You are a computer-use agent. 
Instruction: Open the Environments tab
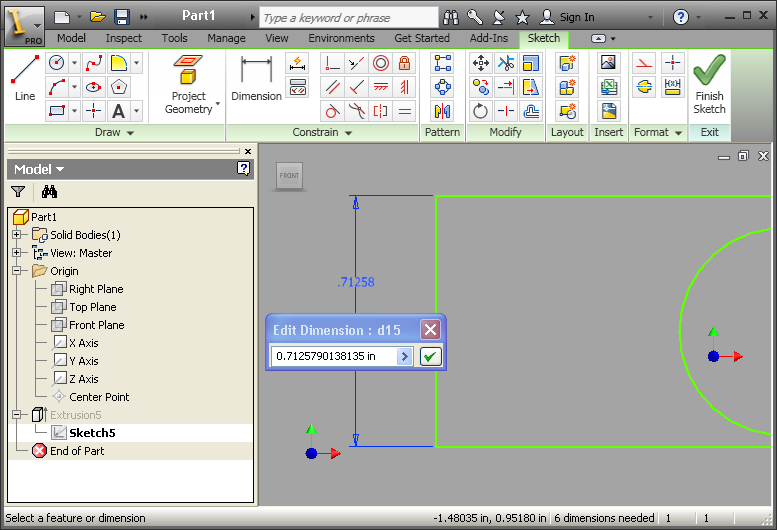(x=341, y=38)
